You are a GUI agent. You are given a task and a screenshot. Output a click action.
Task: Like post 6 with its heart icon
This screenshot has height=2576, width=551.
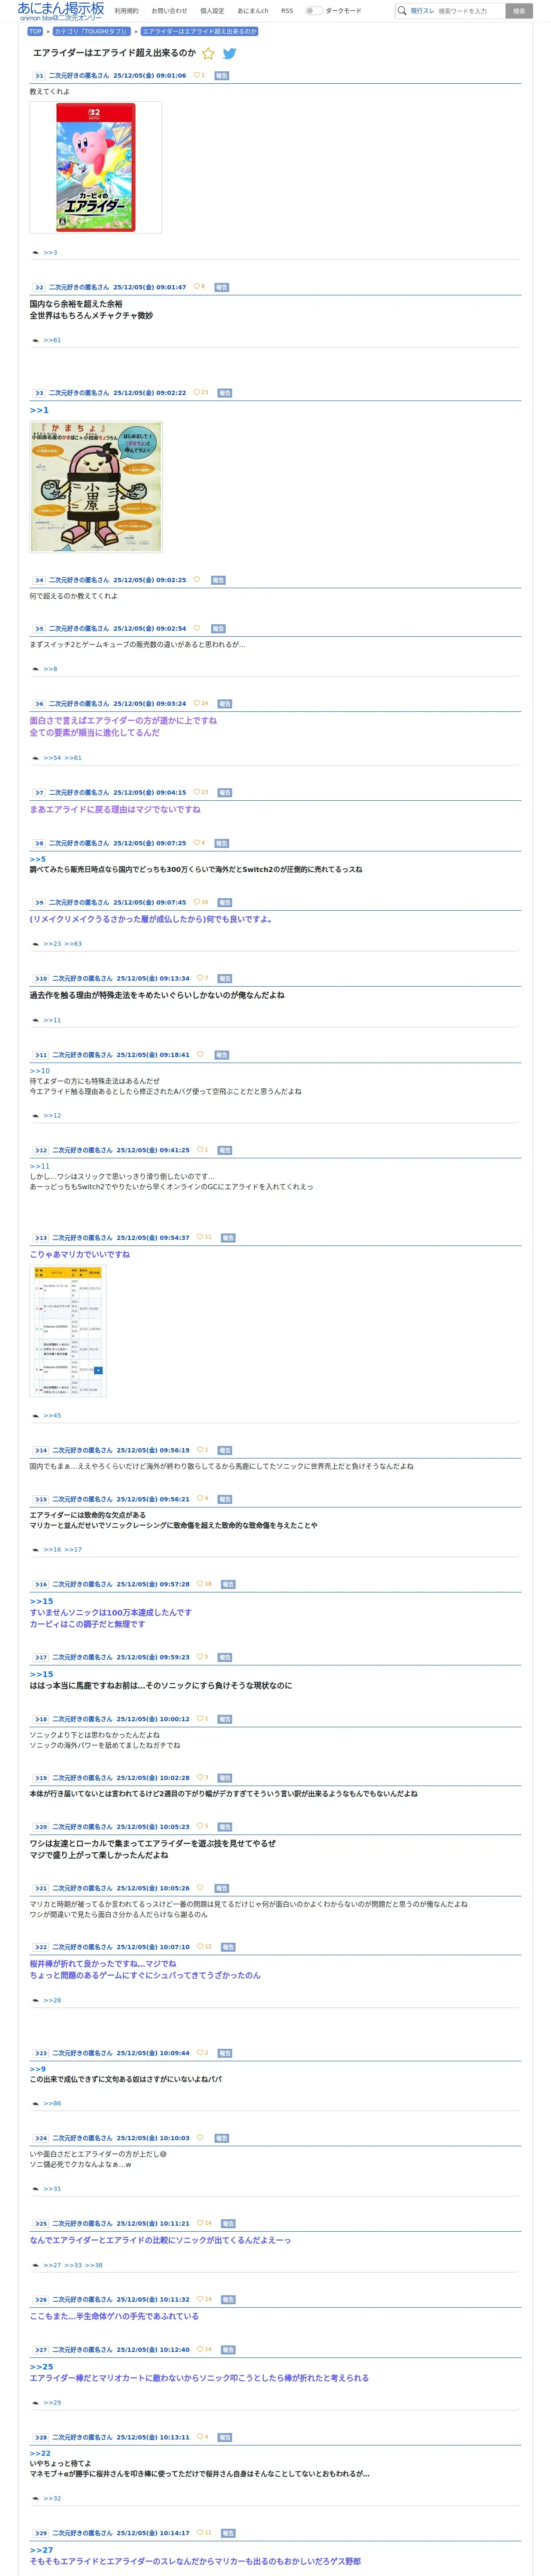point(196,704)
